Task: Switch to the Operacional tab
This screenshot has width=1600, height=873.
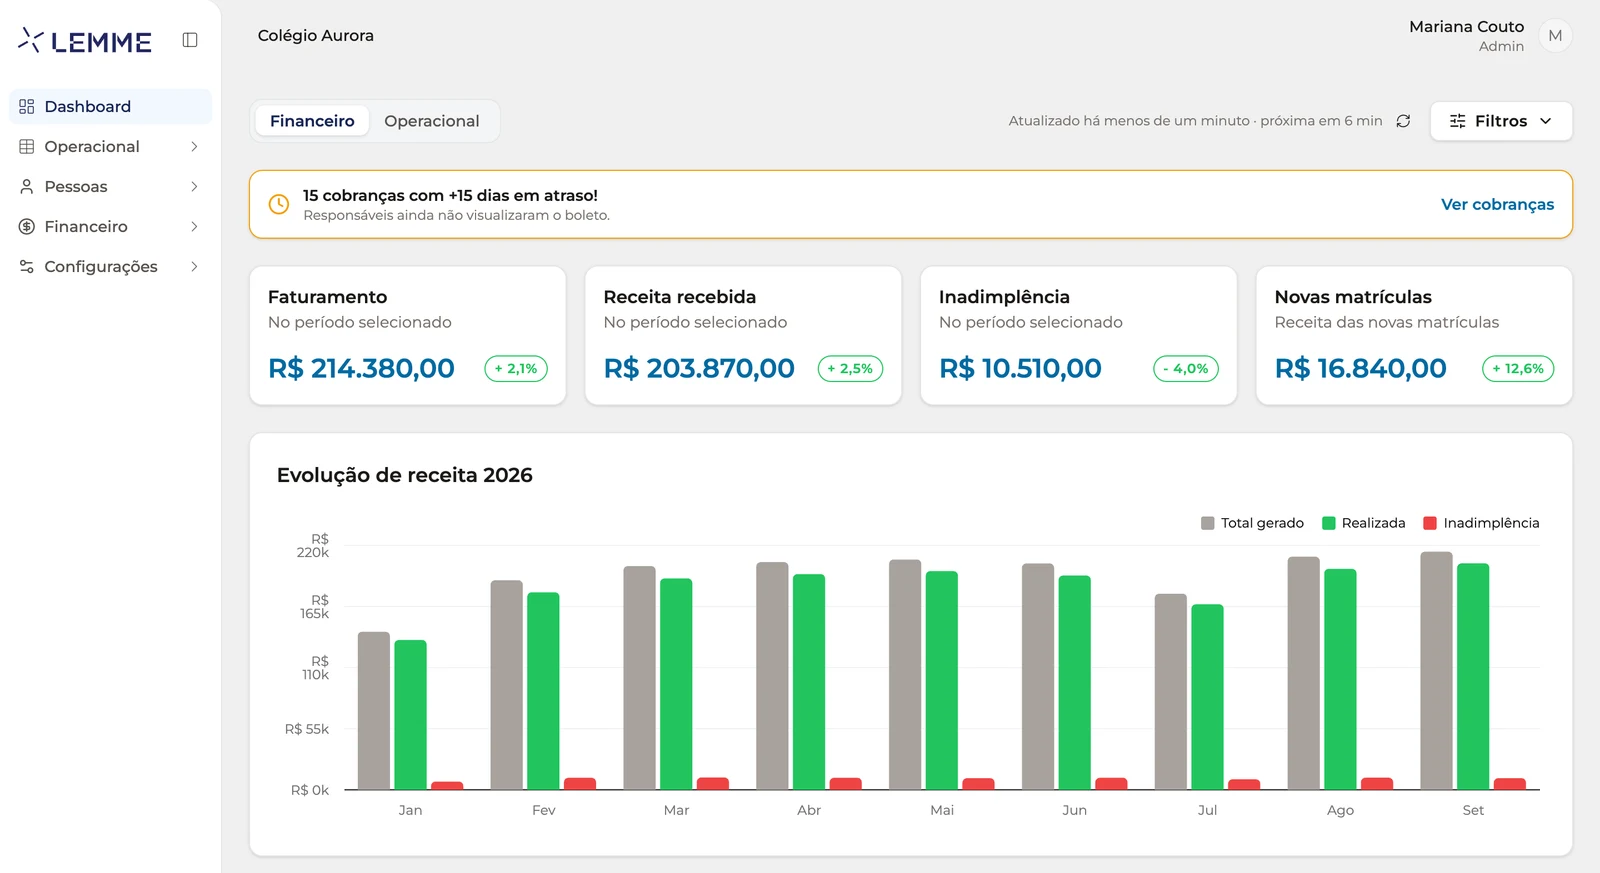Action: [432, 121]
